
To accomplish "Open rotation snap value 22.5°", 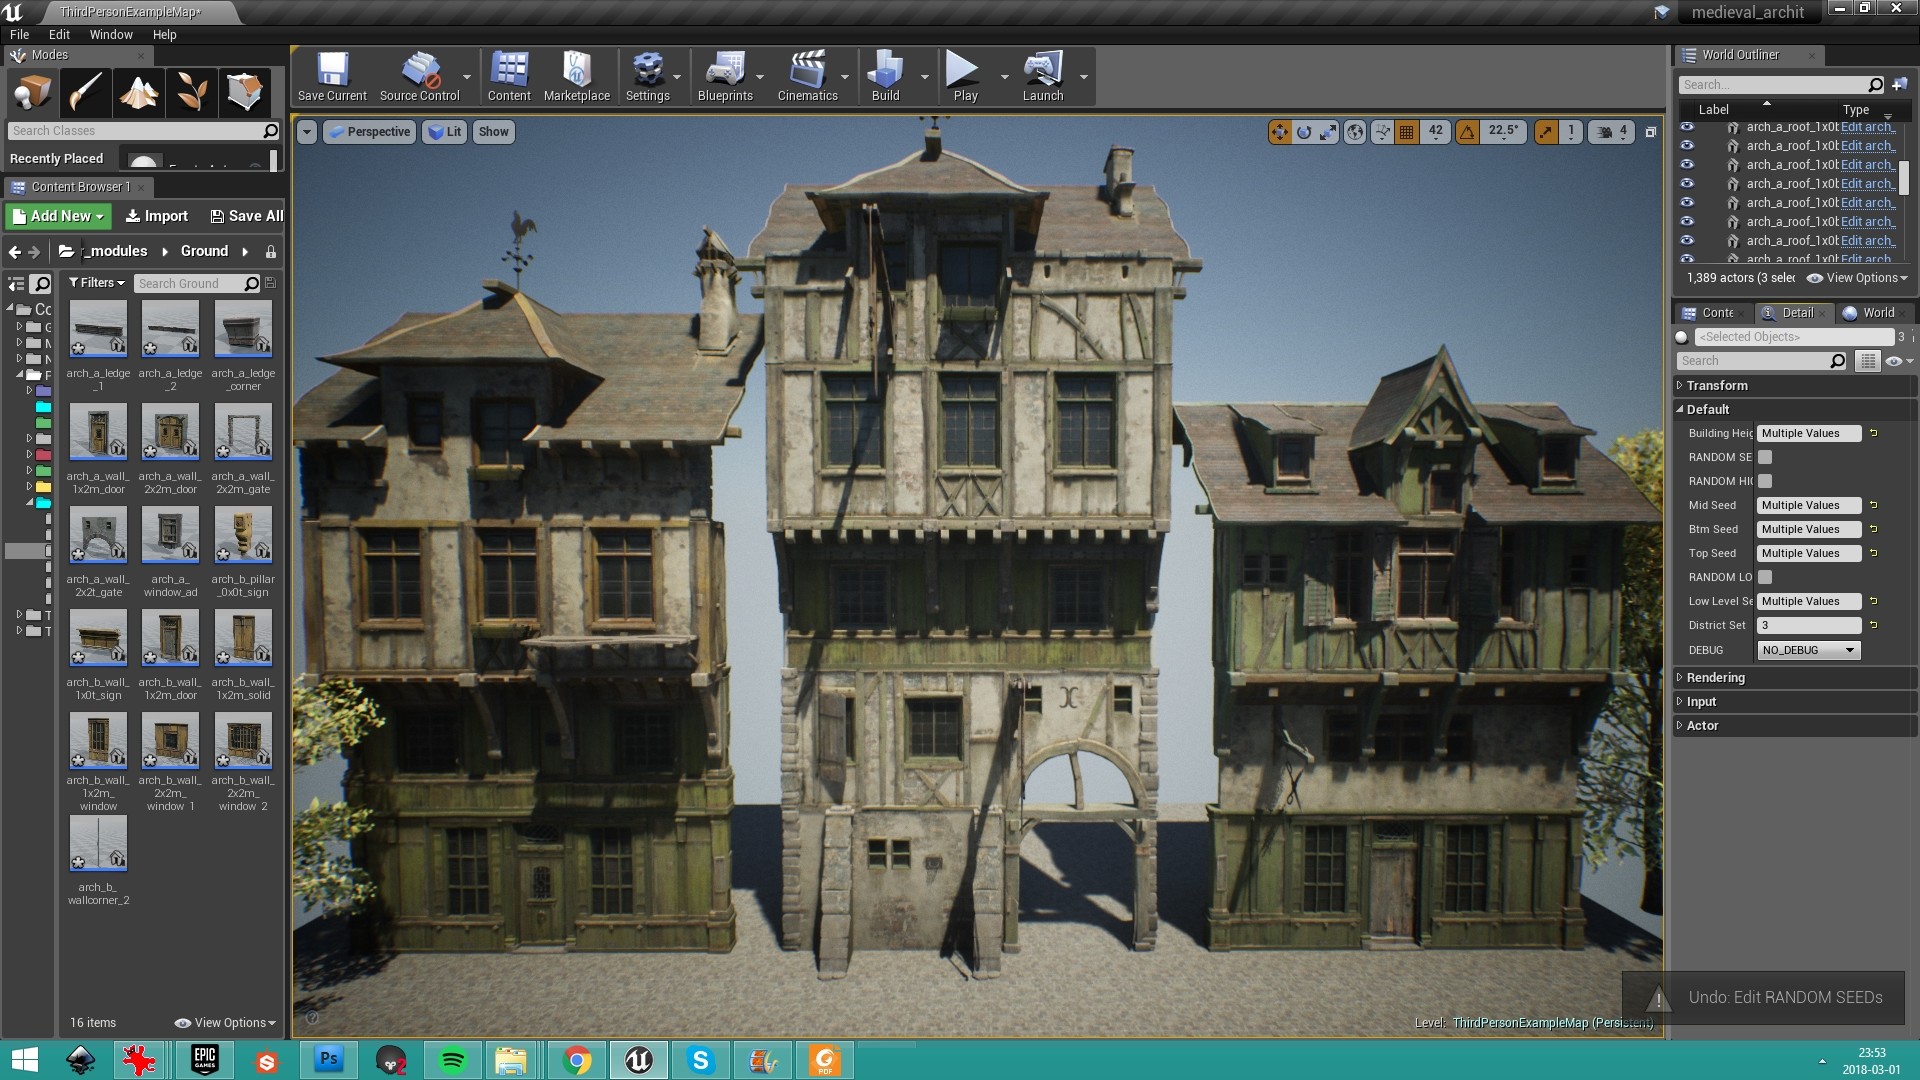I will (1503, 131).
